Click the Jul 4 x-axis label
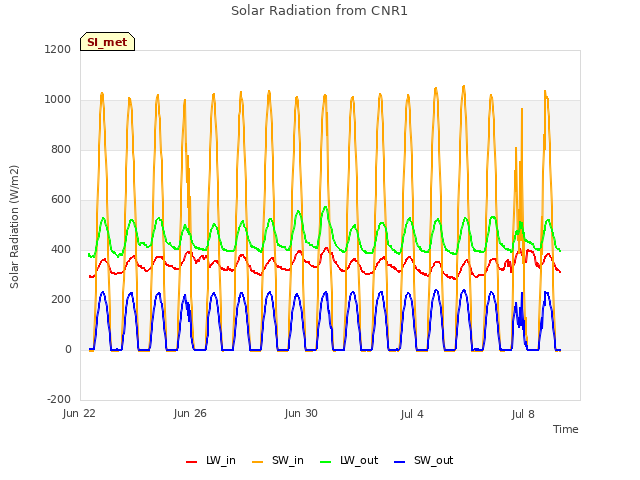Image resolution: width=640 pixels, height=480 pixels. (x=412, y=414)
